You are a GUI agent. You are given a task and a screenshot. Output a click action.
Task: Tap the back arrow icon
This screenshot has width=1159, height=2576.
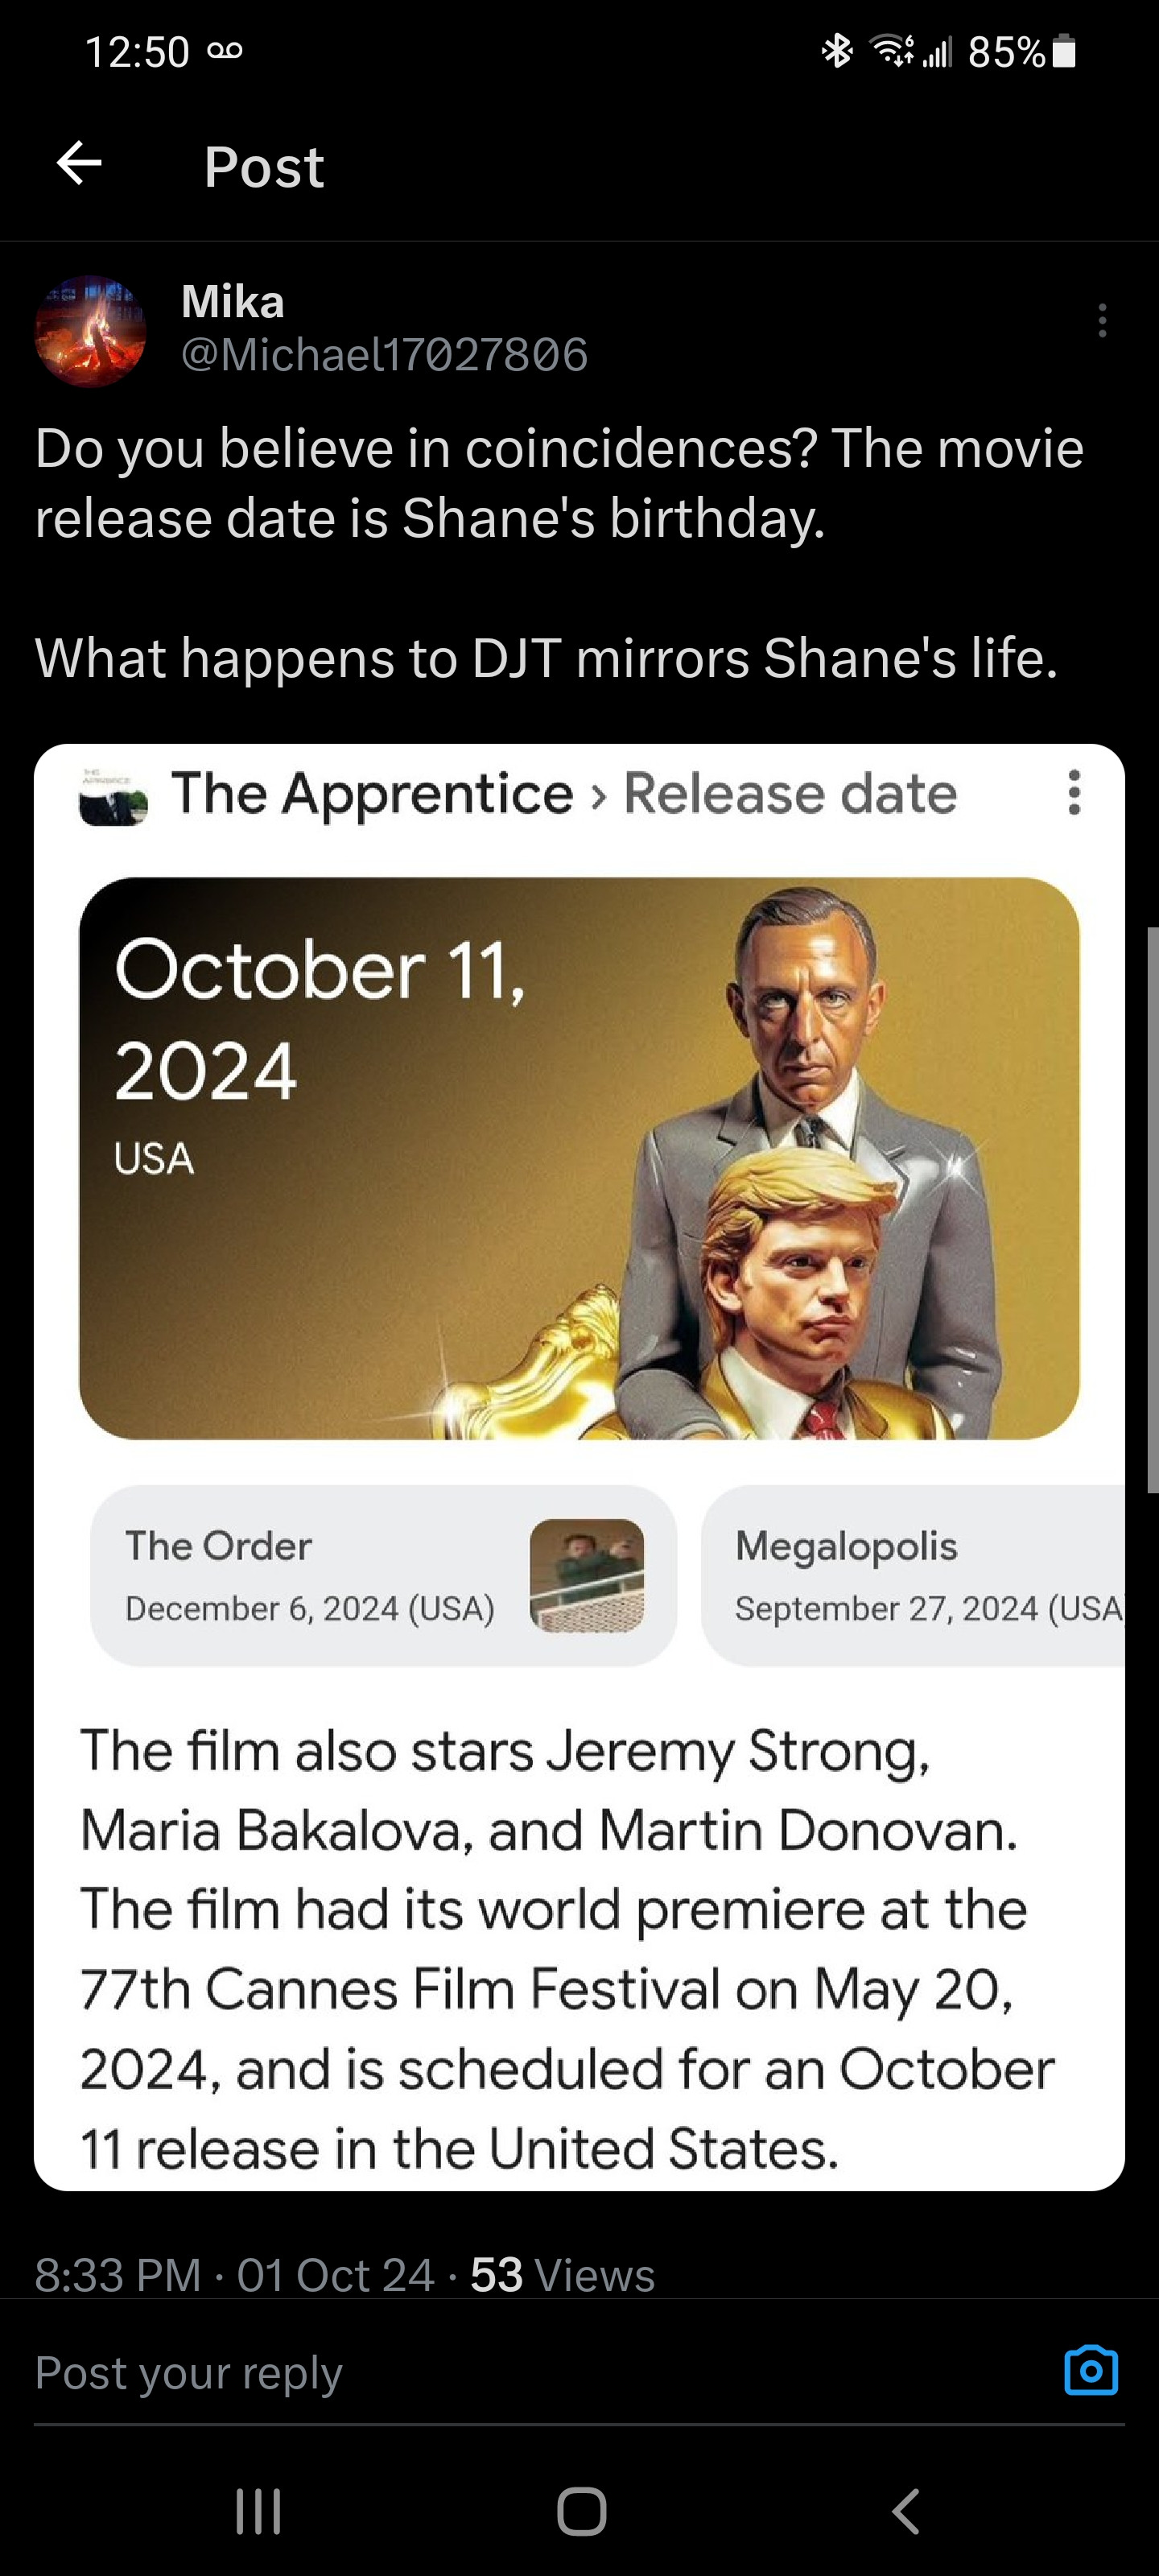(79, 164)
